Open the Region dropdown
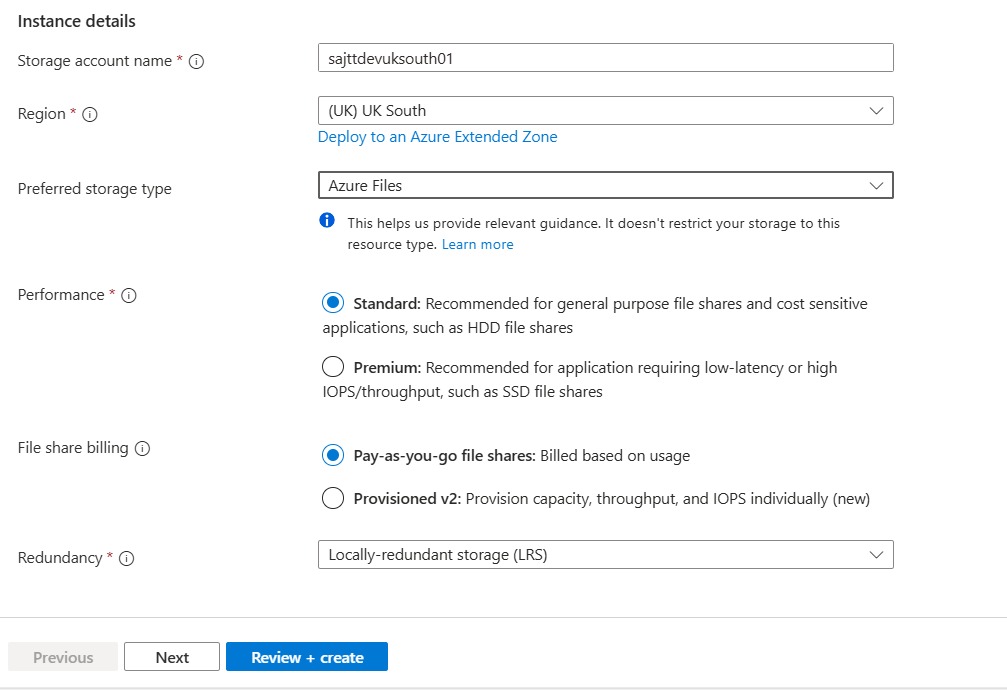This screenshot has height=690, width=1007. pyautogui.click(x=604, y=111)
